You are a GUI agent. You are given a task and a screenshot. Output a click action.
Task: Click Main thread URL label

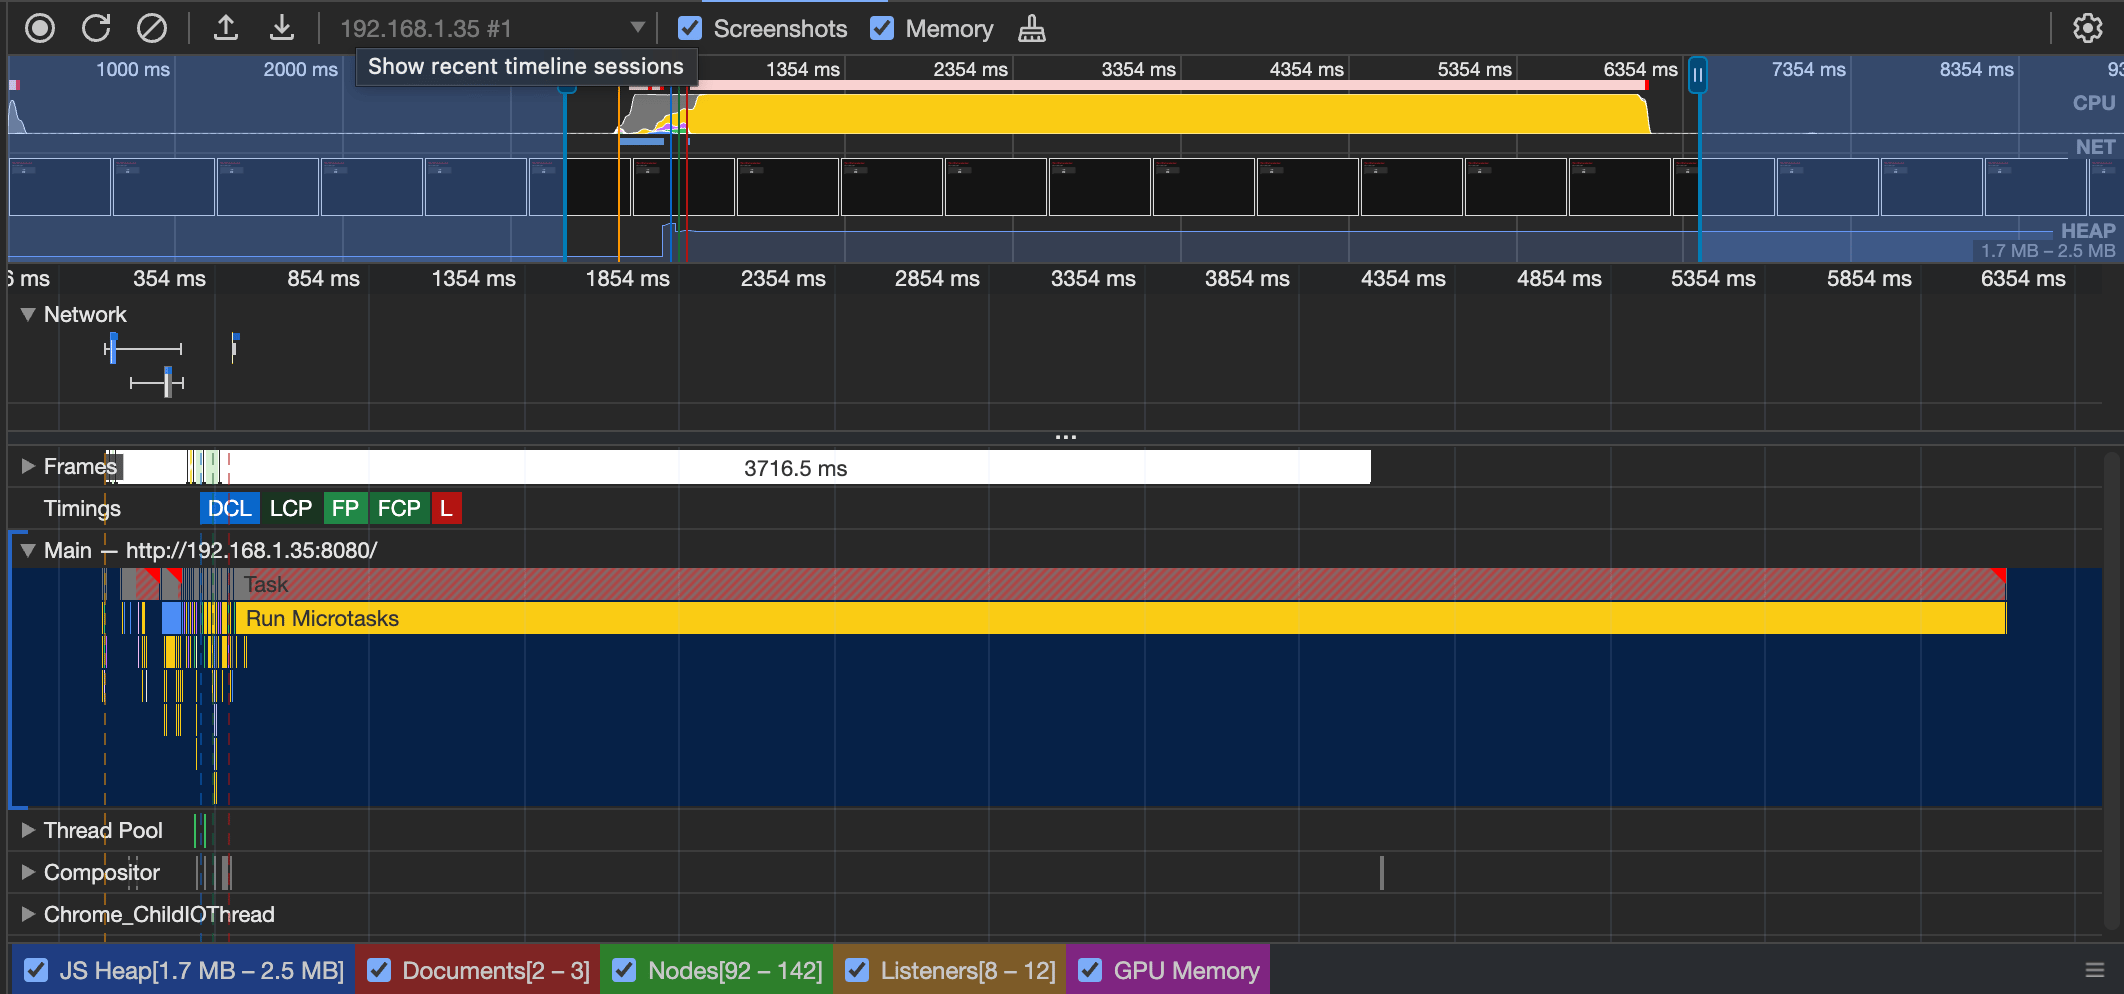tap(251, 550)
